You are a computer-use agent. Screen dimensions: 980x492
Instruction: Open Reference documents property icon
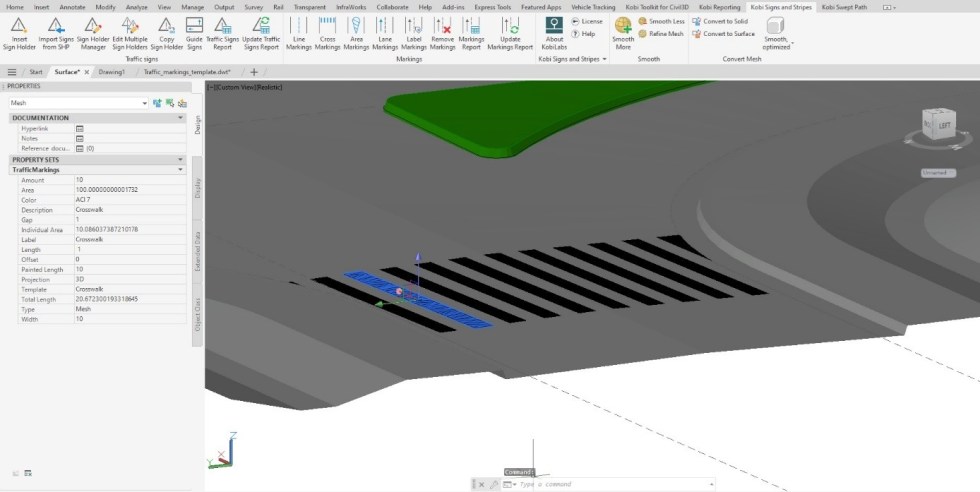79,148
